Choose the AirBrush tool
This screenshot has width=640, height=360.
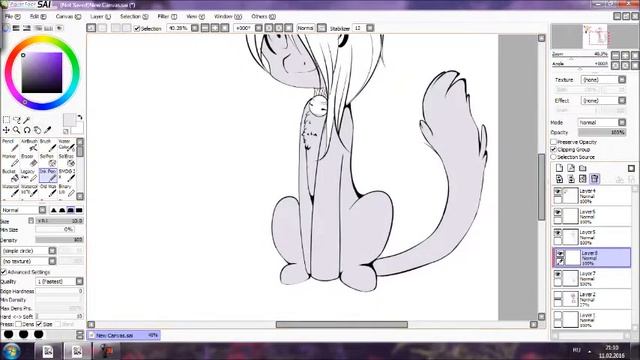[29, 145]
